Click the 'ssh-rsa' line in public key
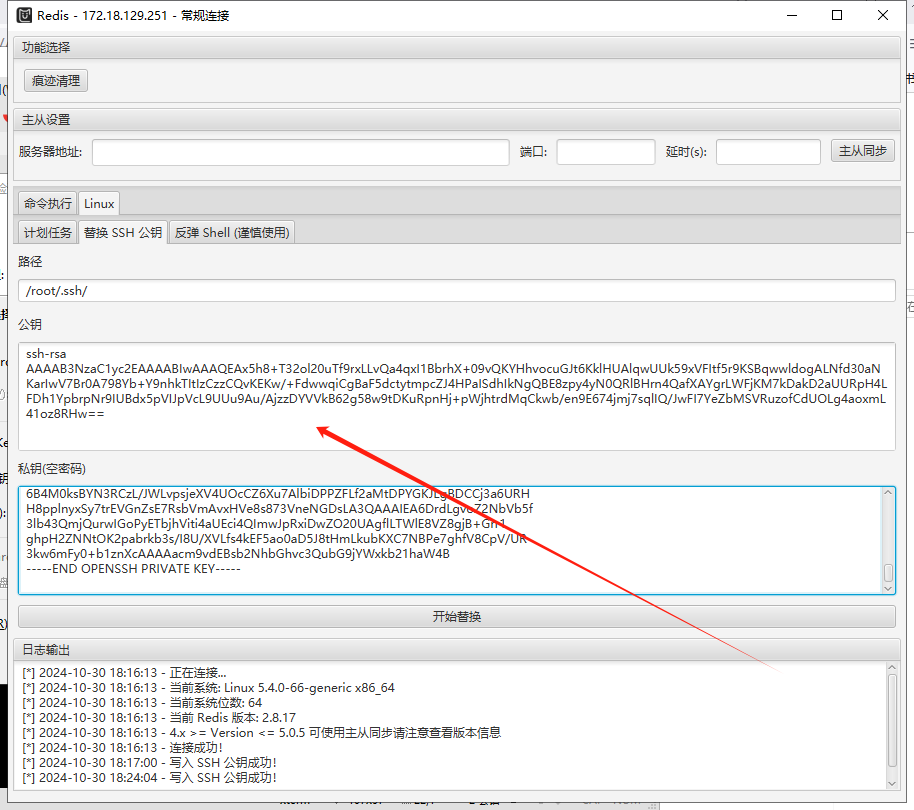This screenshot has height=810, width=914. pyautogui.click(x=46, y=354)
